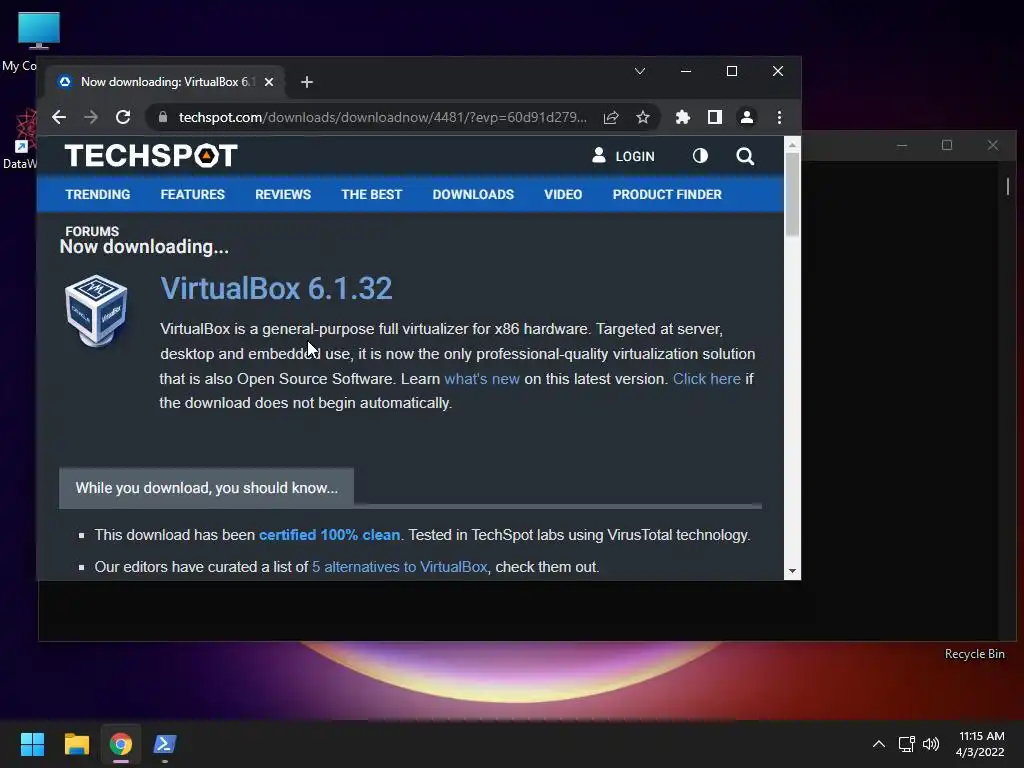Click the page scrollbar up arrow
The height and width of the screenshot is (768, 1024).
[792, 145]
